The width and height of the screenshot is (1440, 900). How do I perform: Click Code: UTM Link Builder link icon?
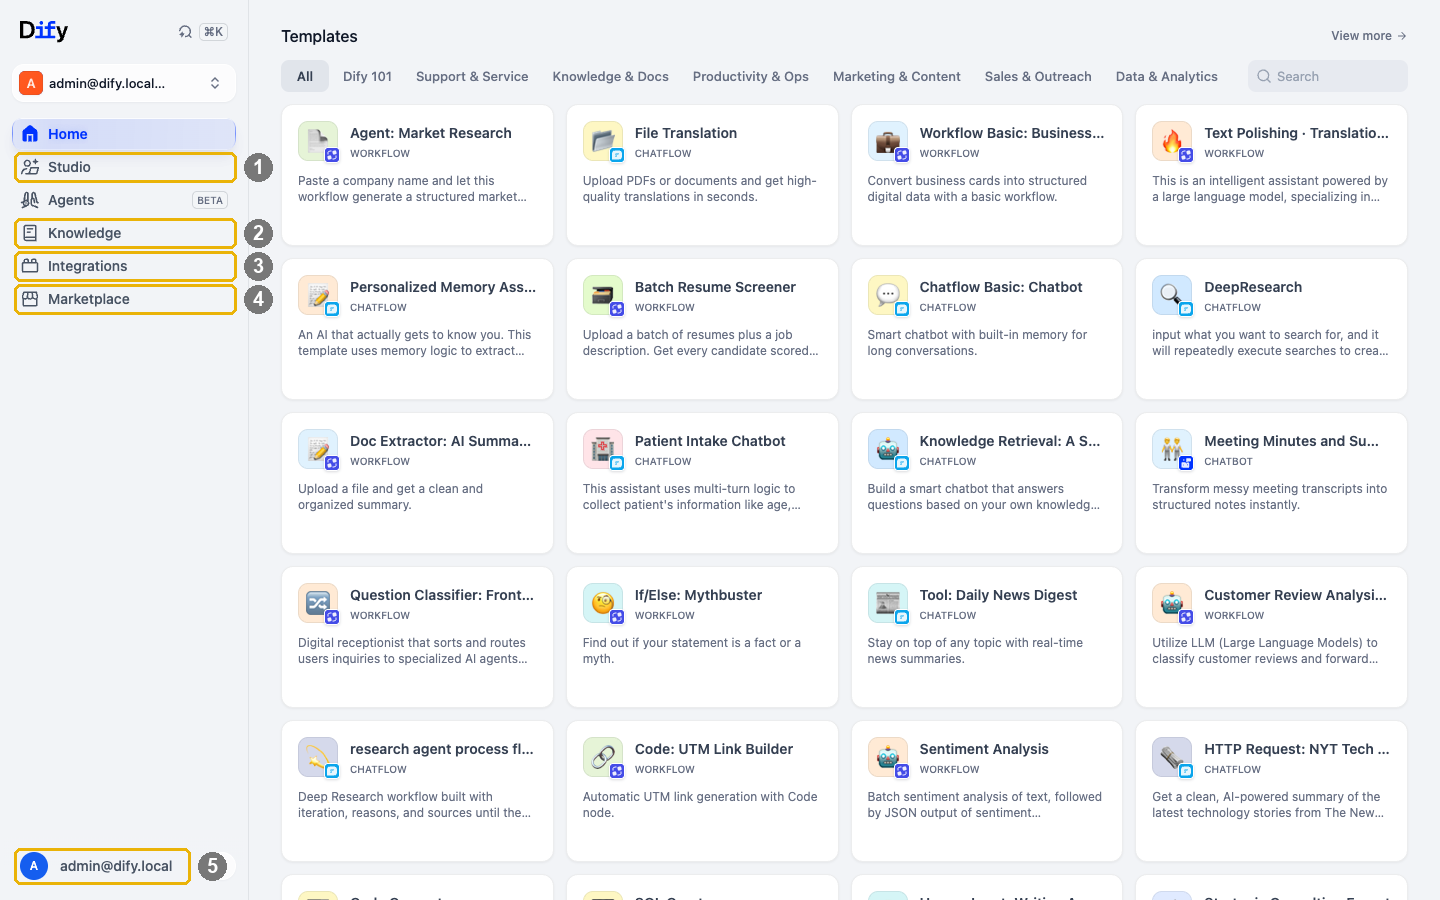click(603, 757)
